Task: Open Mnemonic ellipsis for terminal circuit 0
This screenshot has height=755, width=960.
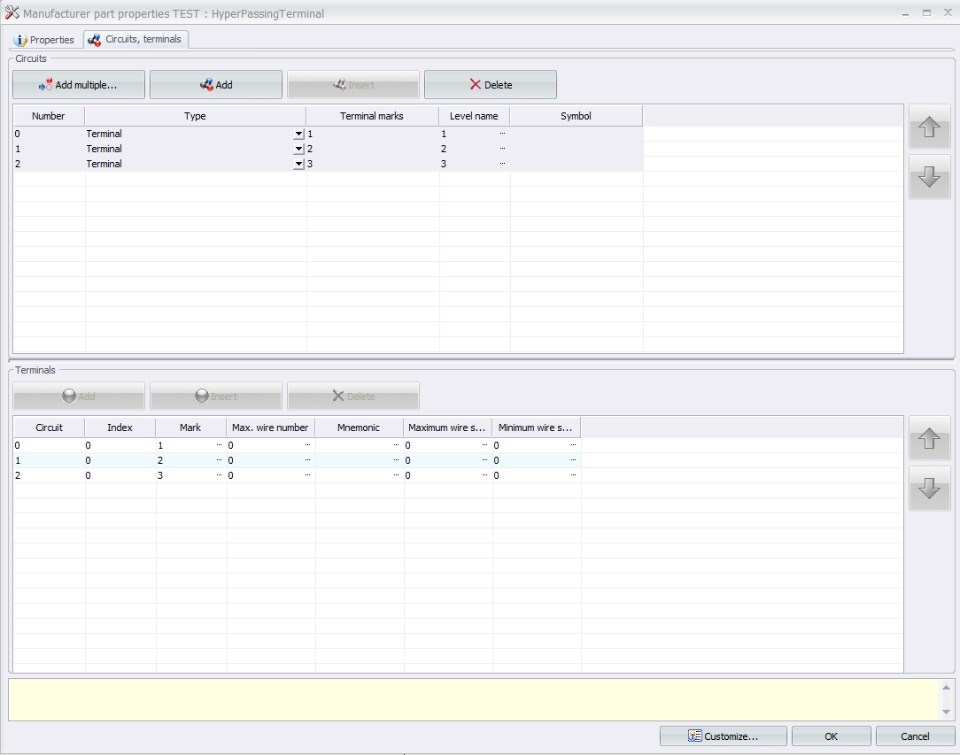Action: pyautogui.click(x=396, y=445)
